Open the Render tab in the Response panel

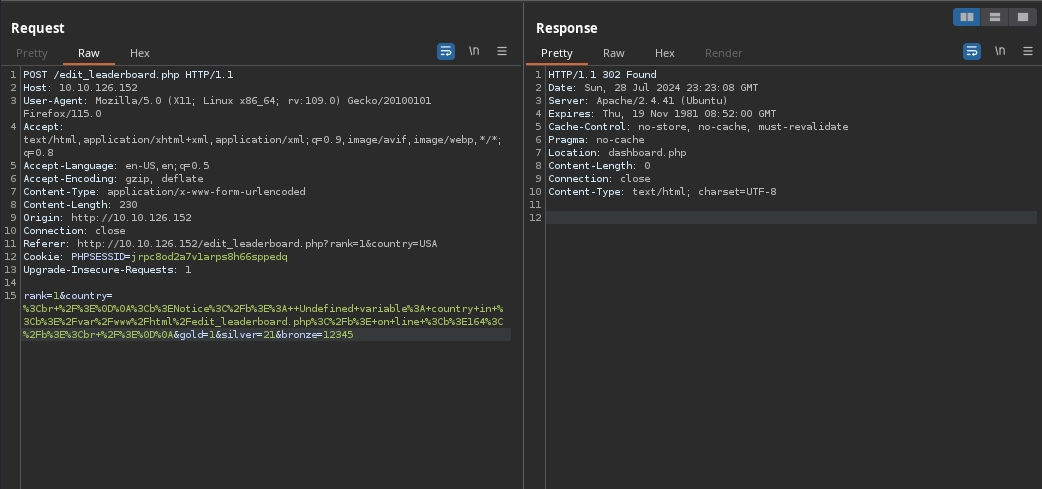(723, 53)
